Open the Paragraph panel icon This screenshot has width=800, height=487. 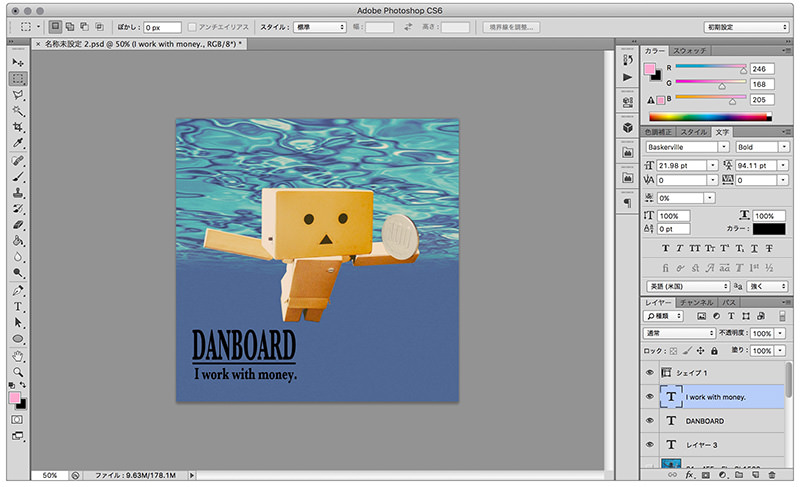click(628, 202)
